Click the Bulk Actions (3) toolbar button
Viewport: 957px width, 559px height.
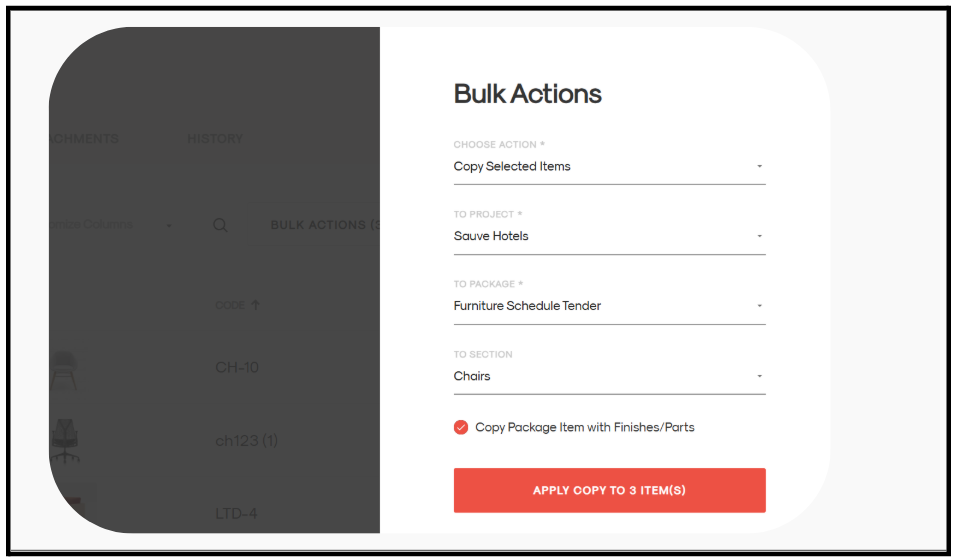pyautogui.click(x=324, y=225)
